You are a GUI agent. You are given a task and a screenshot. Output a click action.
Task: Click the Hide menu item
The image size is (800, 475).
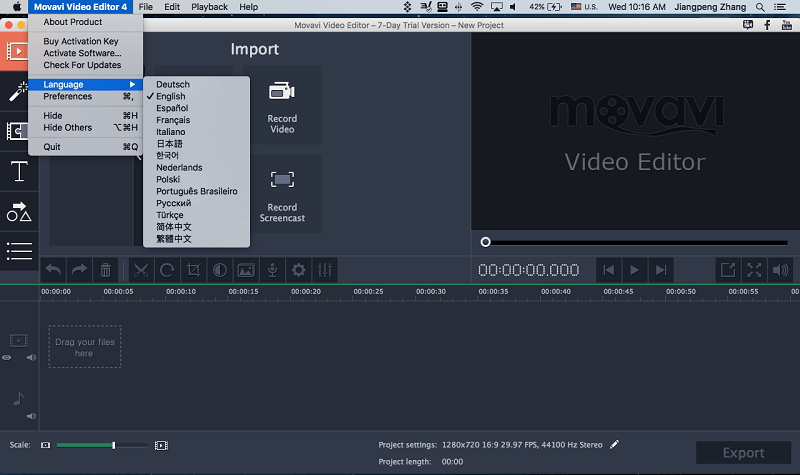86,115
